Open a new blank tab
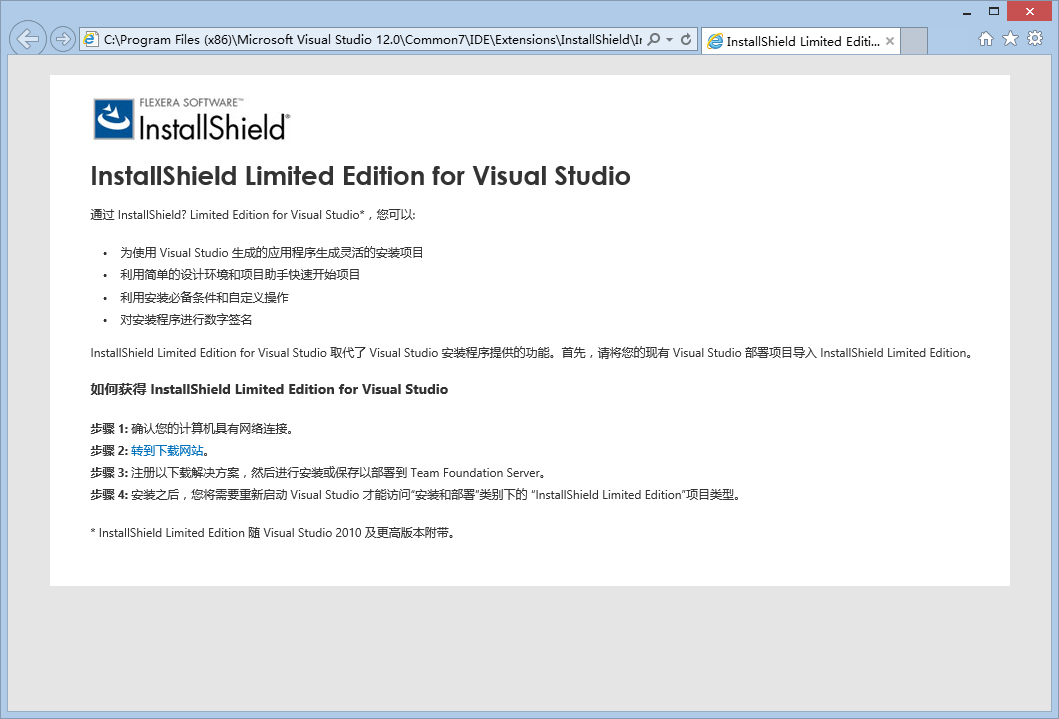1059x719 pixels. pyautogui.click(x=914, y=41)
